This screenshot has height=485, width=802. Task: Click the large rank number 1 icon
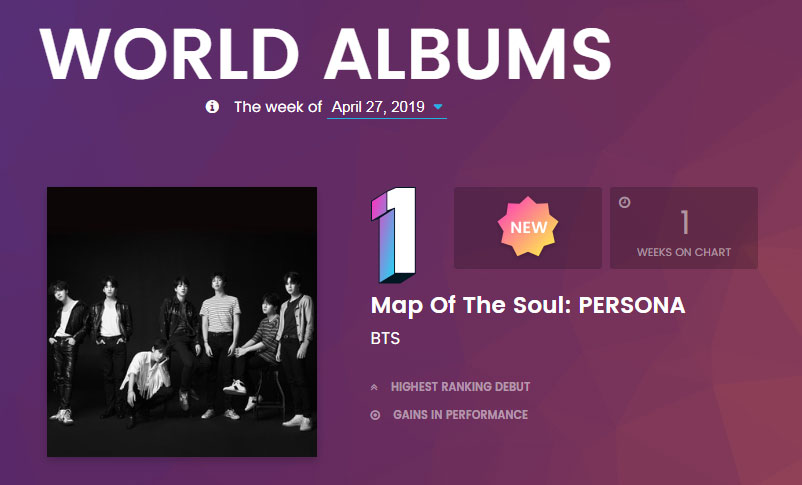393,233
